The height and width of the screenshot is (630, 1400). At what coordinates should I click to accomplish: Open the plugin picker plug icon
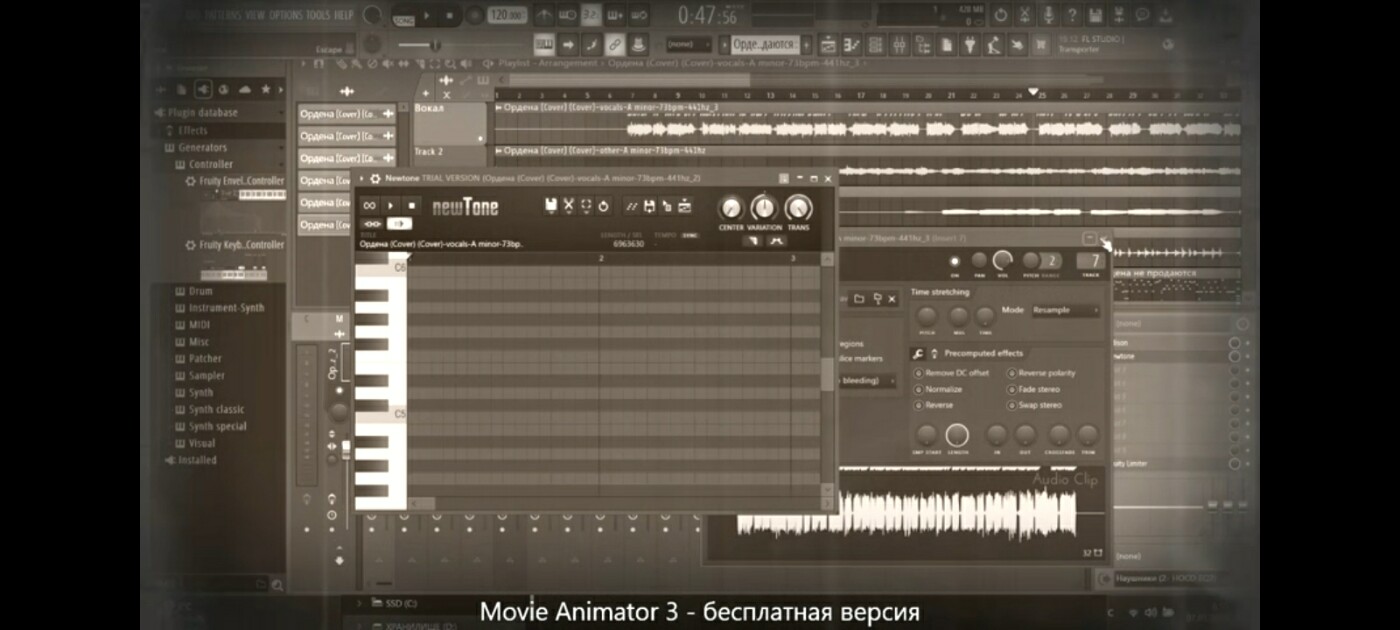(970, 46)
